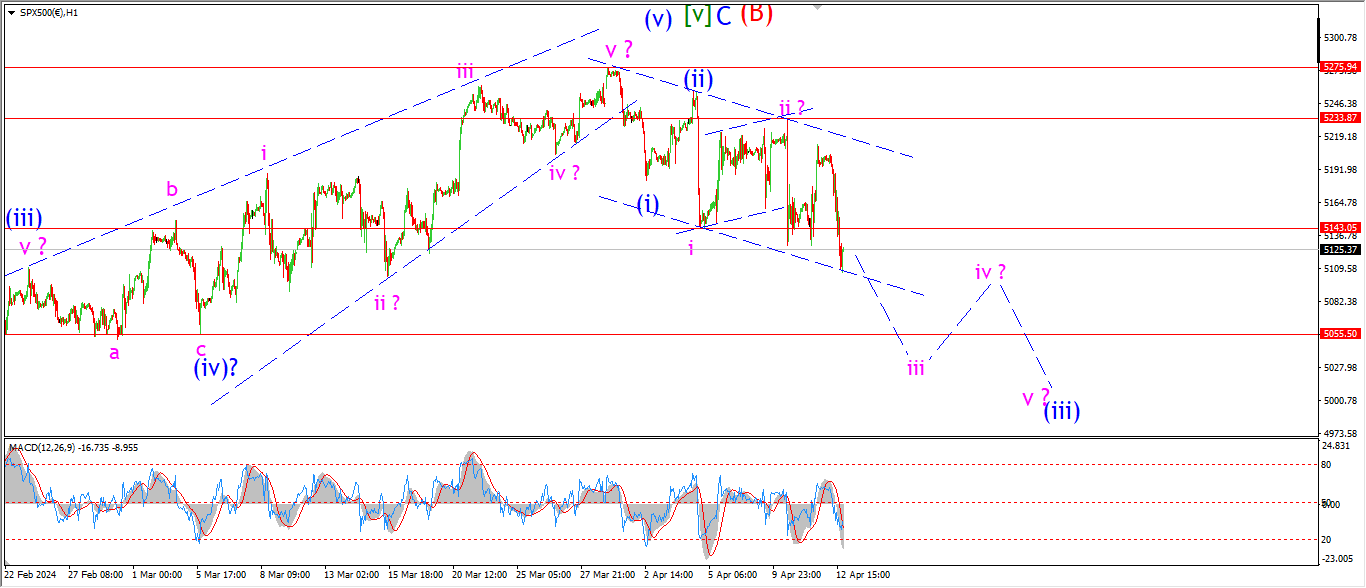Click the current price tag 5125.37
The height and width of the screenshot is (588, 1366).
click(1340, 250)
